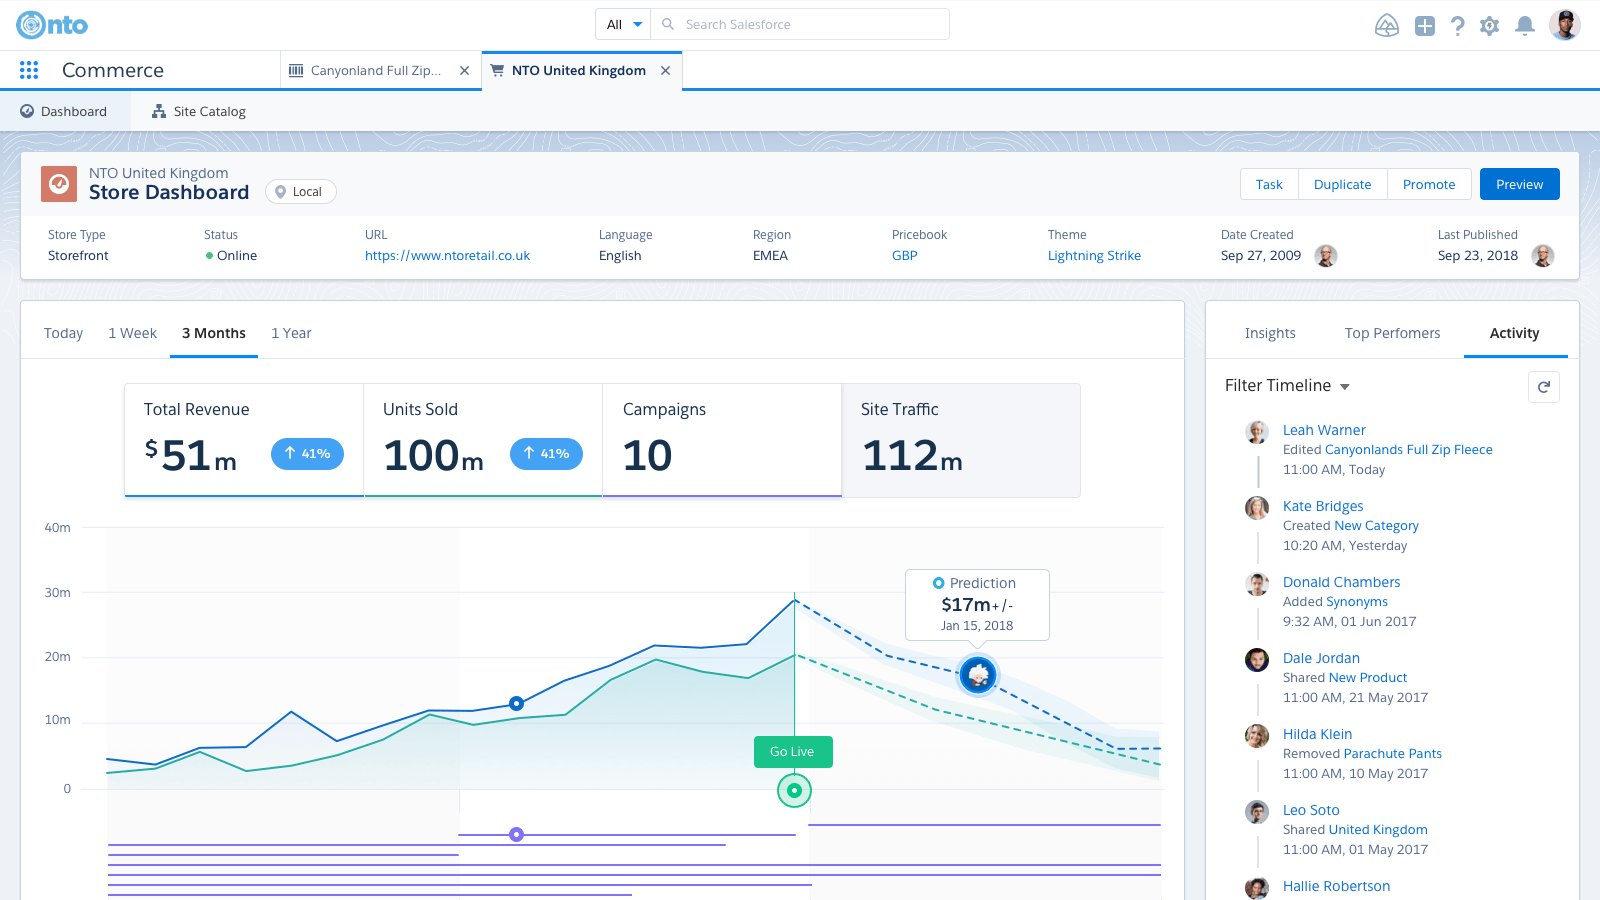
Task: Toggle the Local location pill
Action: pyautogui.click(x=300, y=192)
